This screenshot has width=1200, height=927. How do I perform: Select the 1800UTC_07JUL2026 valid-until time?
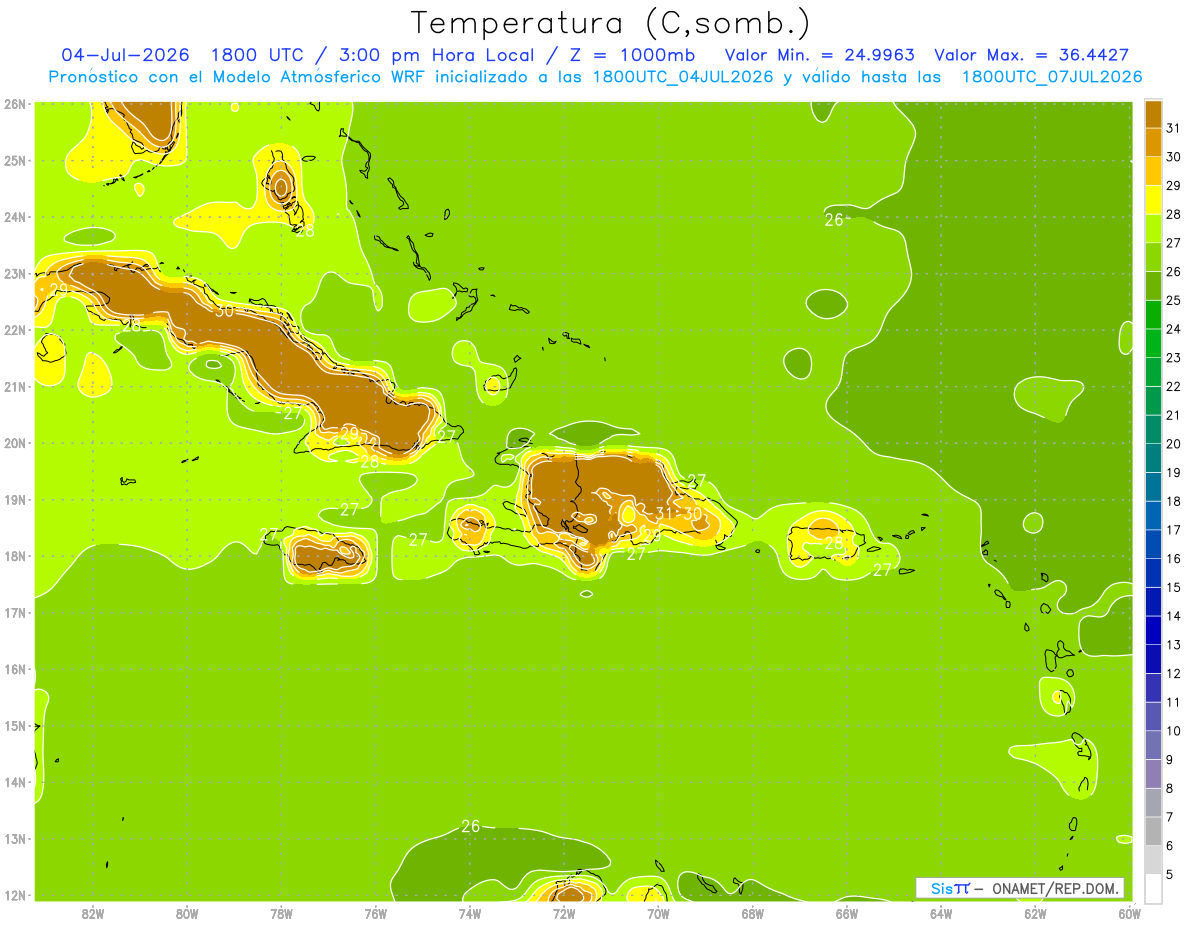tap(1052, 76)
